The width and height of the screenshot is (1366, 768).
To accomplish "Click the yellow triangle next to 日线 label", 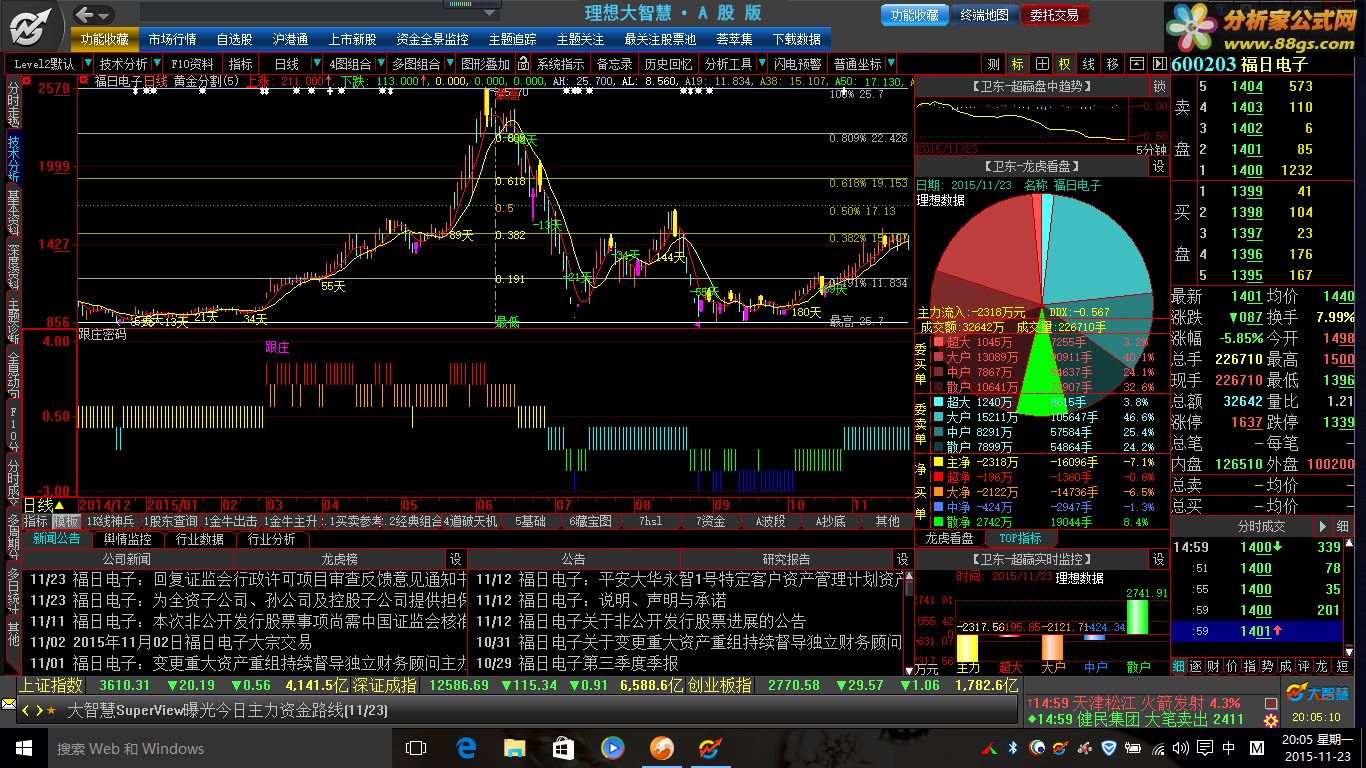I will (x=58, y=505).
